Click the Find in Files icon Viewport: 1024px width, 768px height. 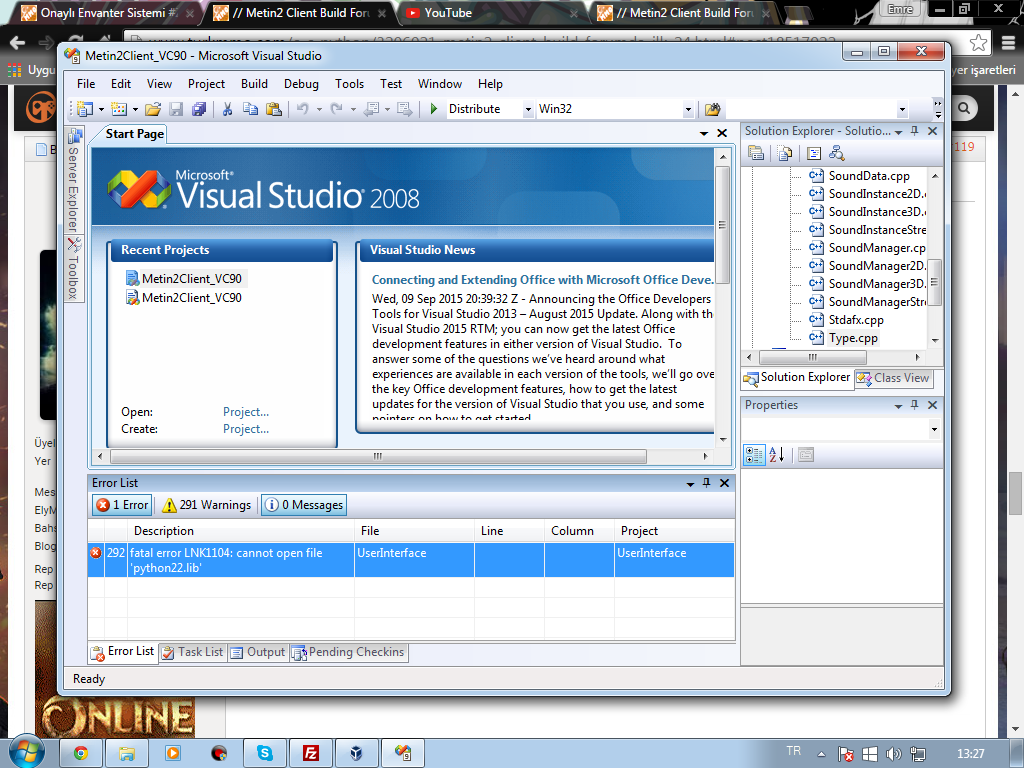[712, 109]
